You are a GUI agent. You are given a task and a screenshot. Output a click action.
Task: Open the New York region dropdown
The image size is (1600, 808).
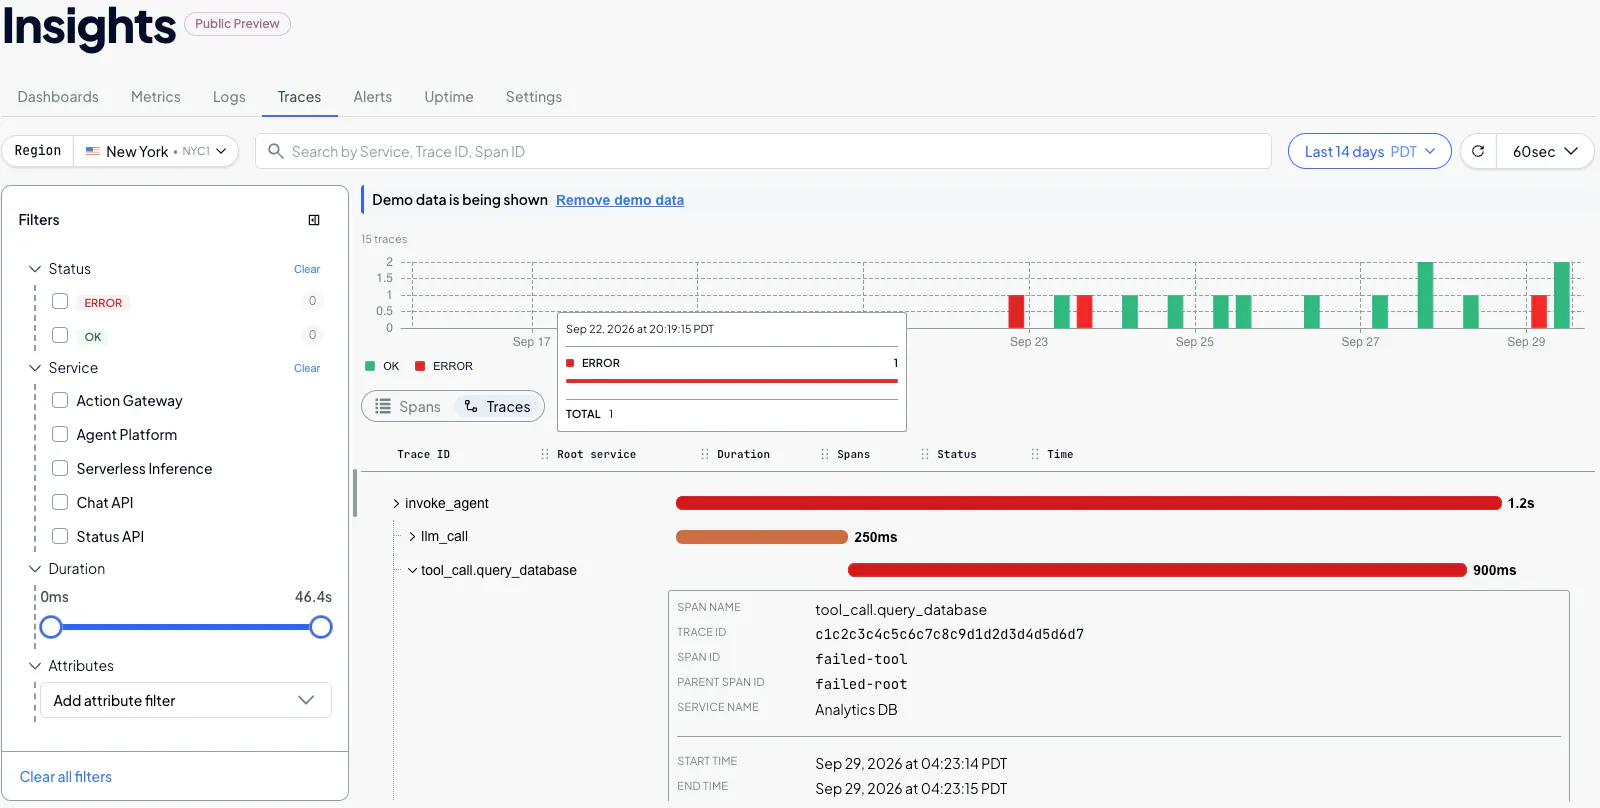coord(156,151)
